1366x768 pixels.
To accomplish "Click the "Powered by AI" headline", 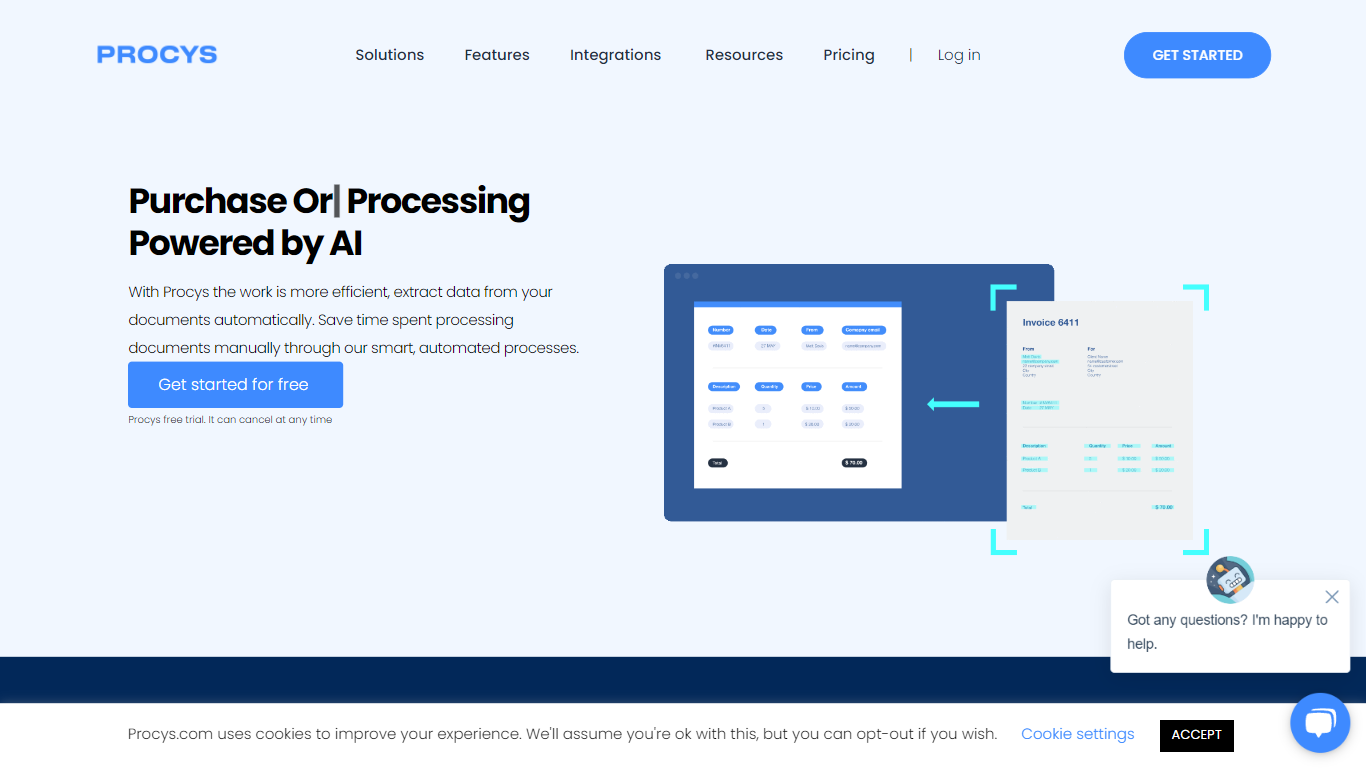I will click(x=245, y=243).
